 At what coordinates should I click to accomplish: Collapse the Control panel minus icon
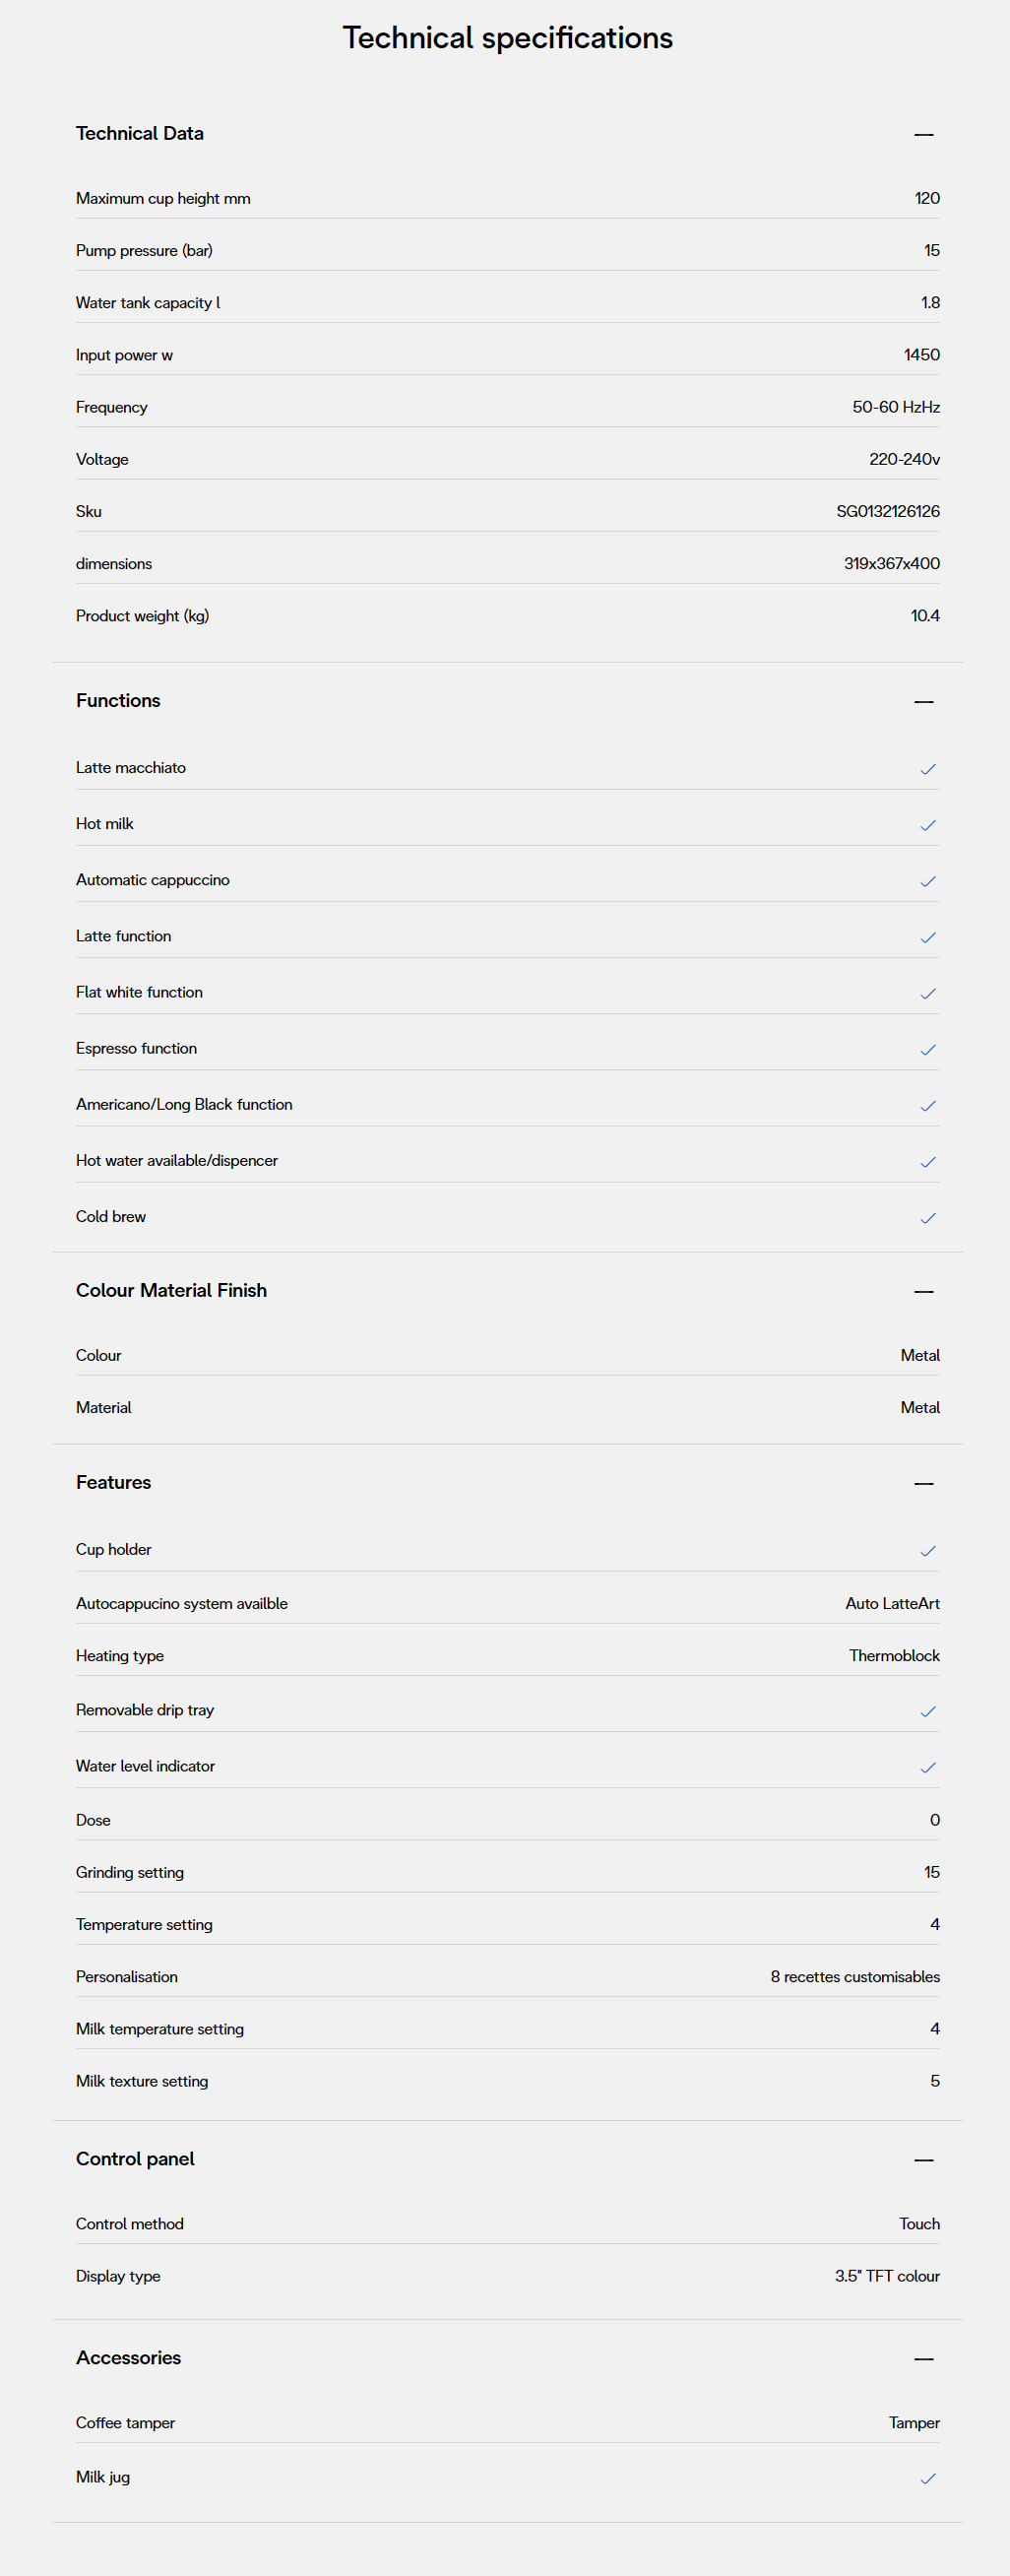(923, 2160)
